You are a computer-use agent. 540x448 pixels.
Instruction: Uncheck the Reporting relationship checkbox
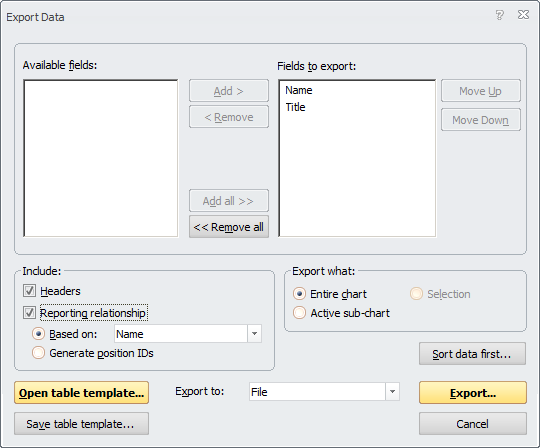tap(29, 313)
